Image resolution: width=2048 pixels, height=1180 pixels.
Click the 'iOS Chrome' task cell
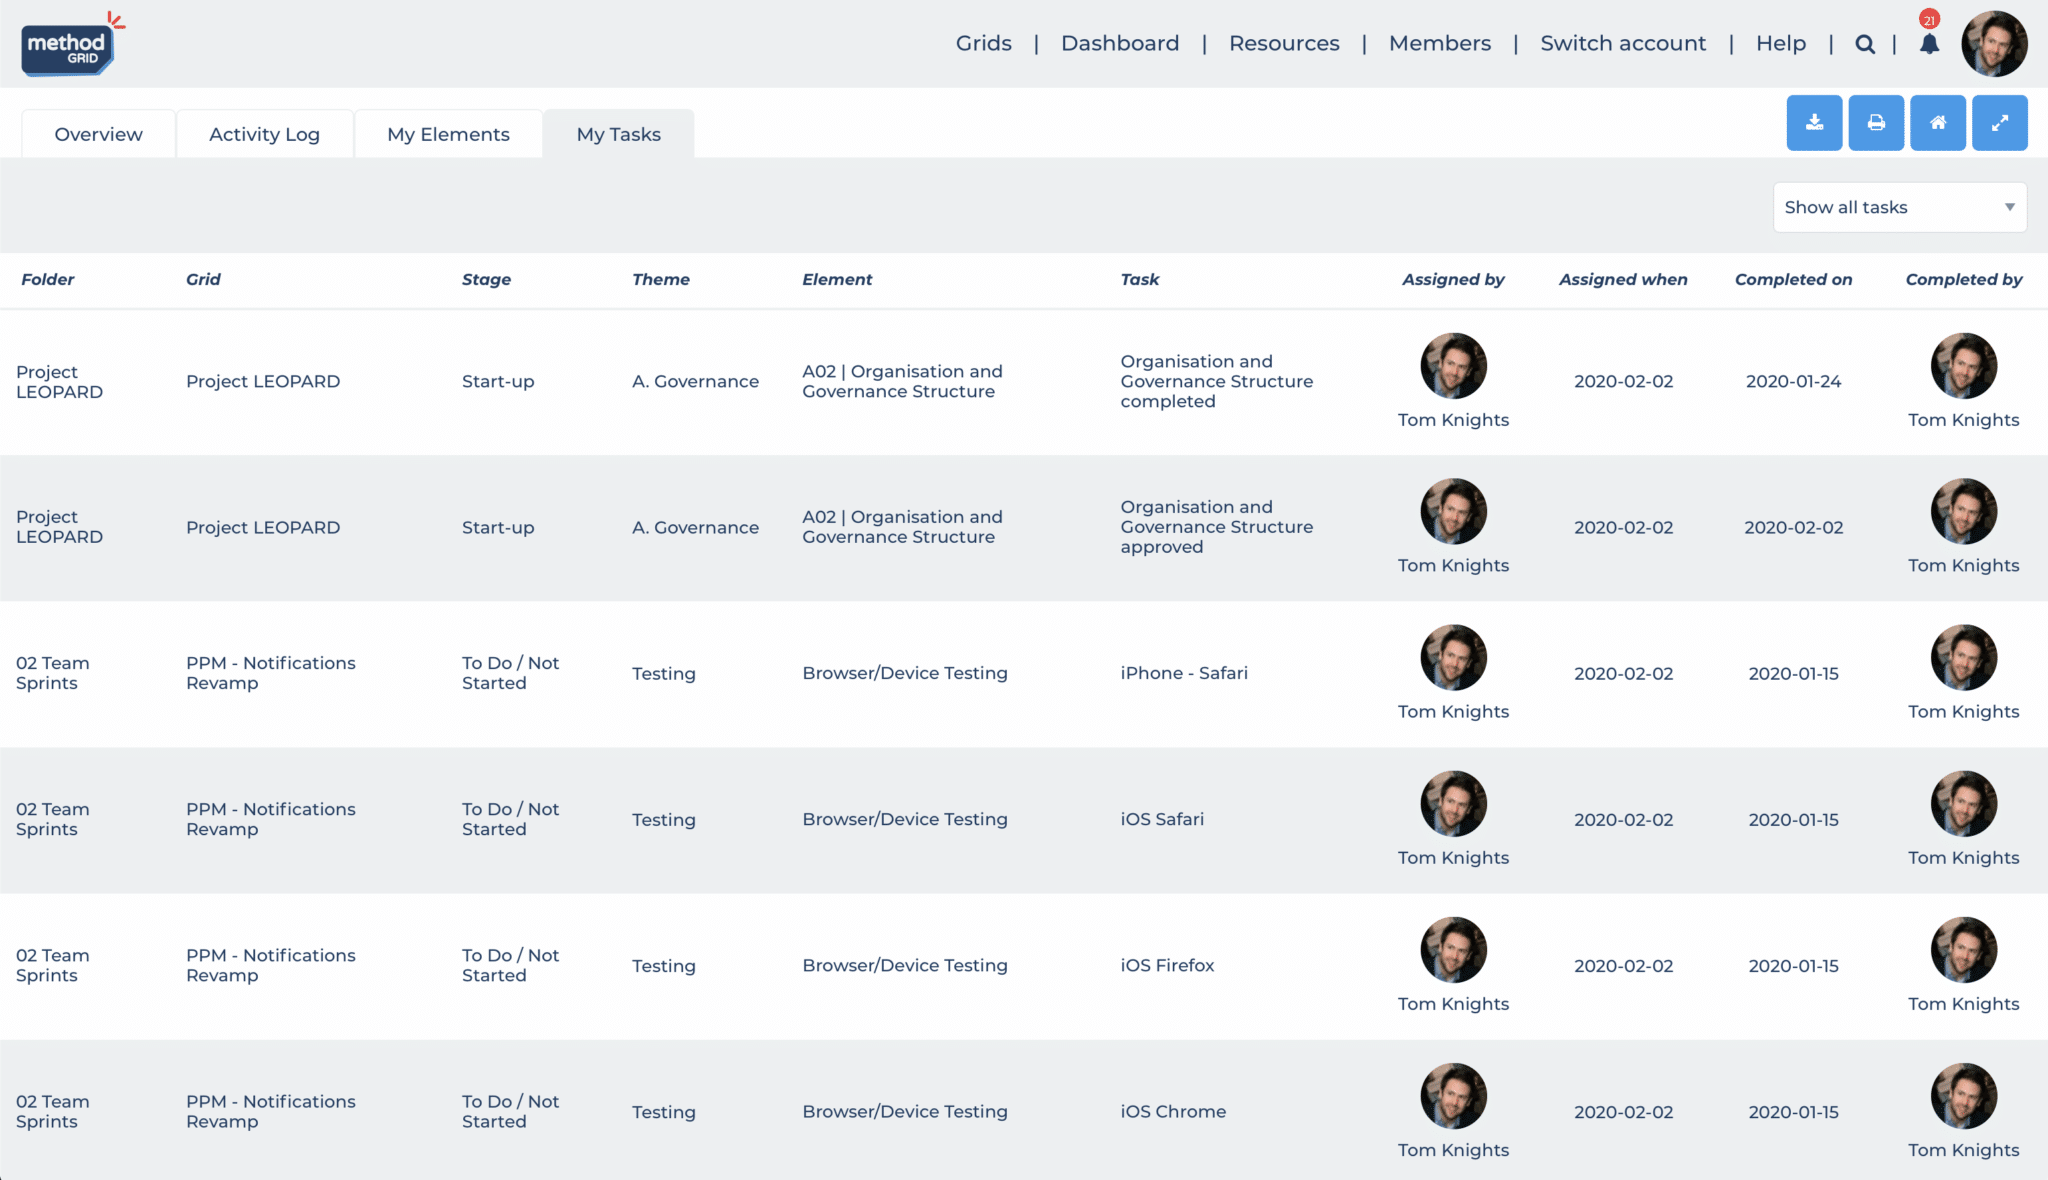pos(1173,1111)
